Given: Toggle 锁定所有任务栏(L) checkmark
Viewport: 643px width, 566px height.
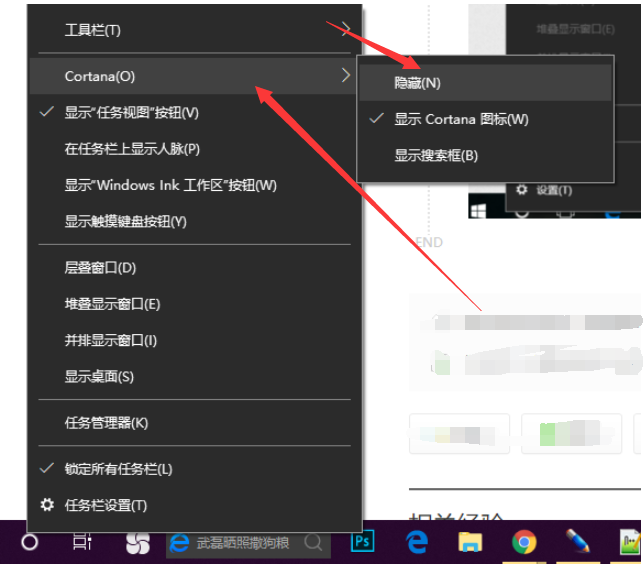Looking at the screenshot, I should [118, 469].
